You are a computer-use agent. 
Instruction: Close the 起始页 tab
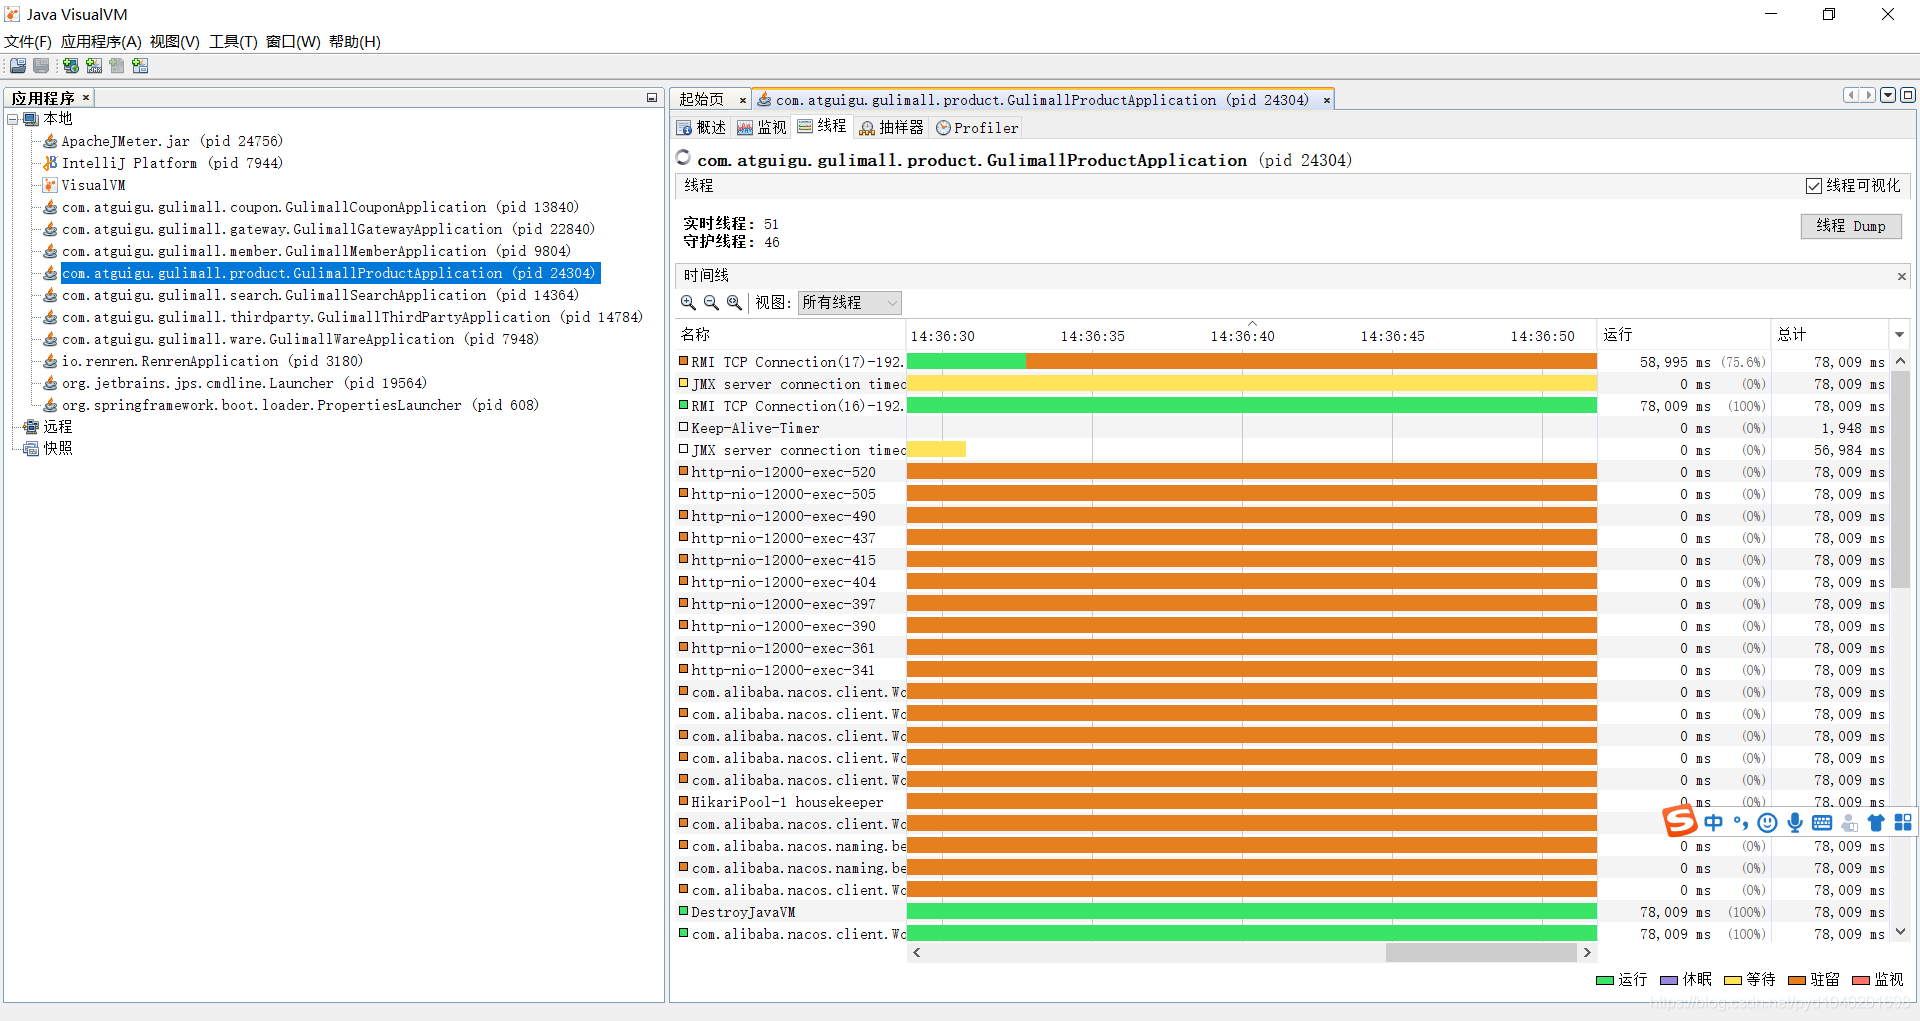(x=742, y=100)
